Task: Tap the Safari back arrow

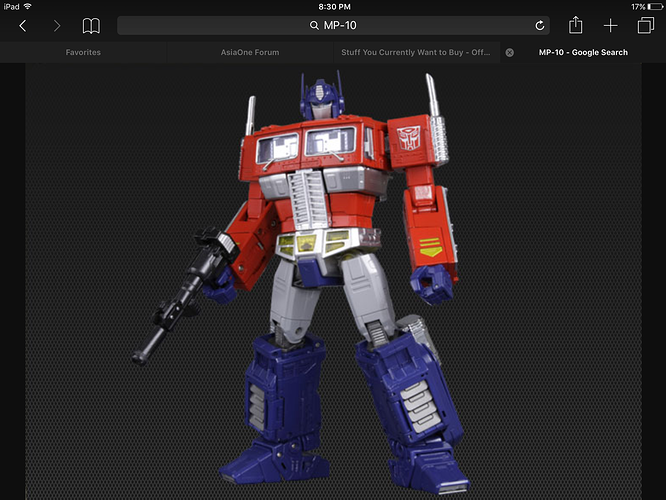Action: tap(23, 26)
